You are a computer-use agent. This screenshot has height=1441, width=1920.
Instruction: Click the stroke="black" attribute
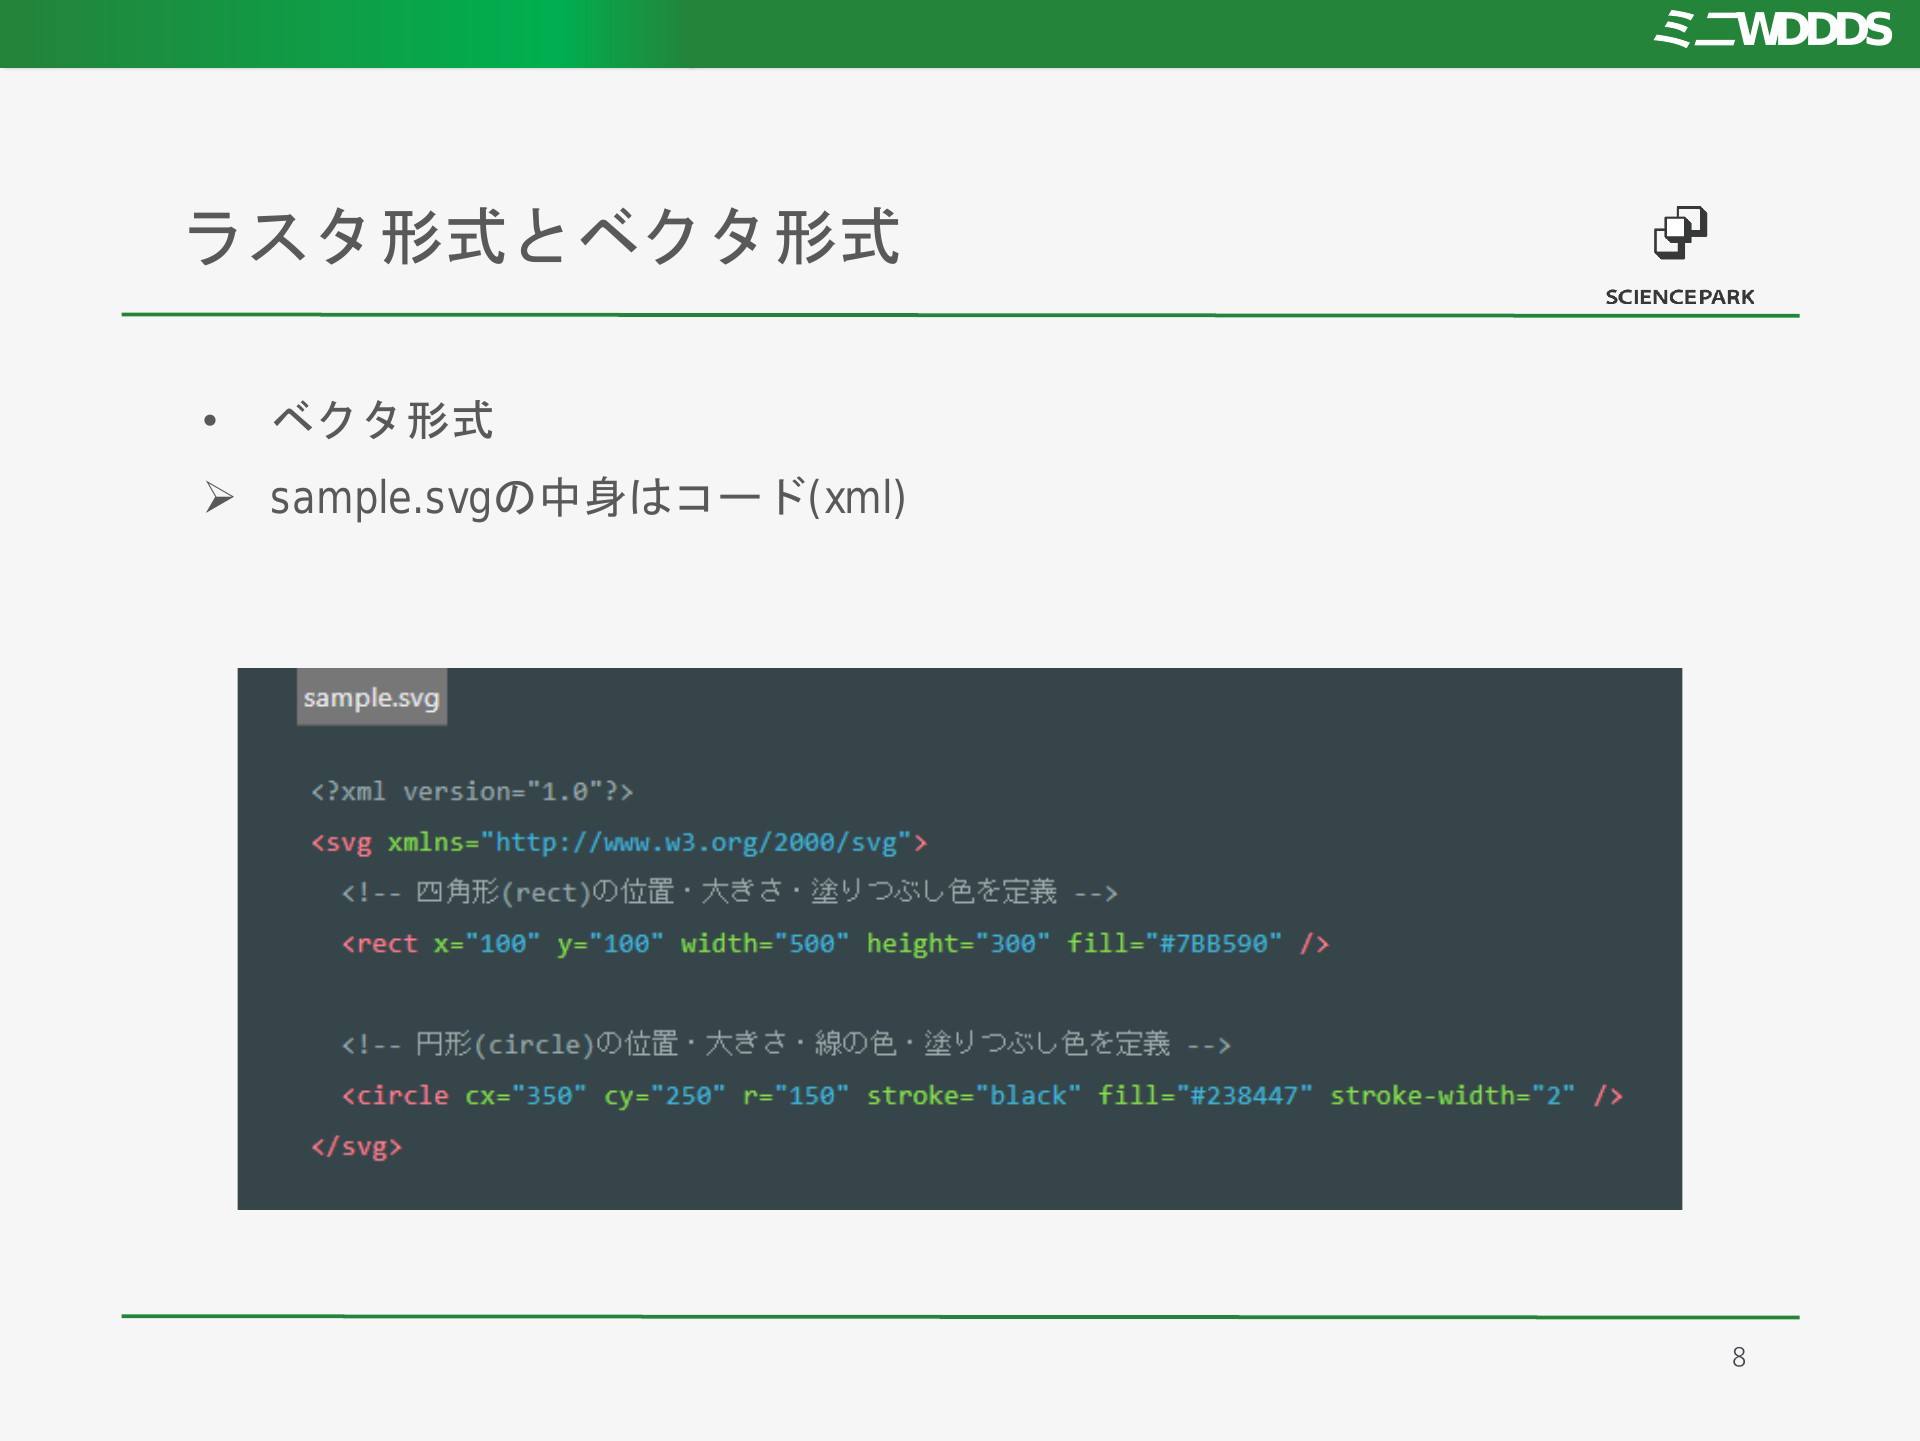pos(973,1095)
